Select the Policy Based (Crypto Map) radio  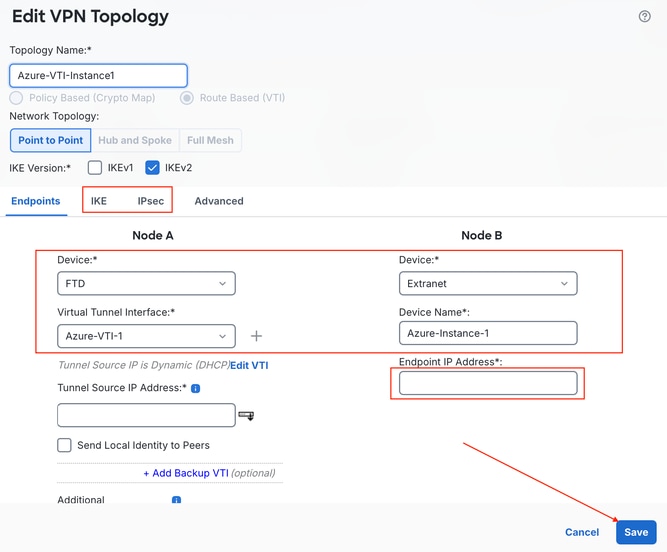[x=16, y=98]
